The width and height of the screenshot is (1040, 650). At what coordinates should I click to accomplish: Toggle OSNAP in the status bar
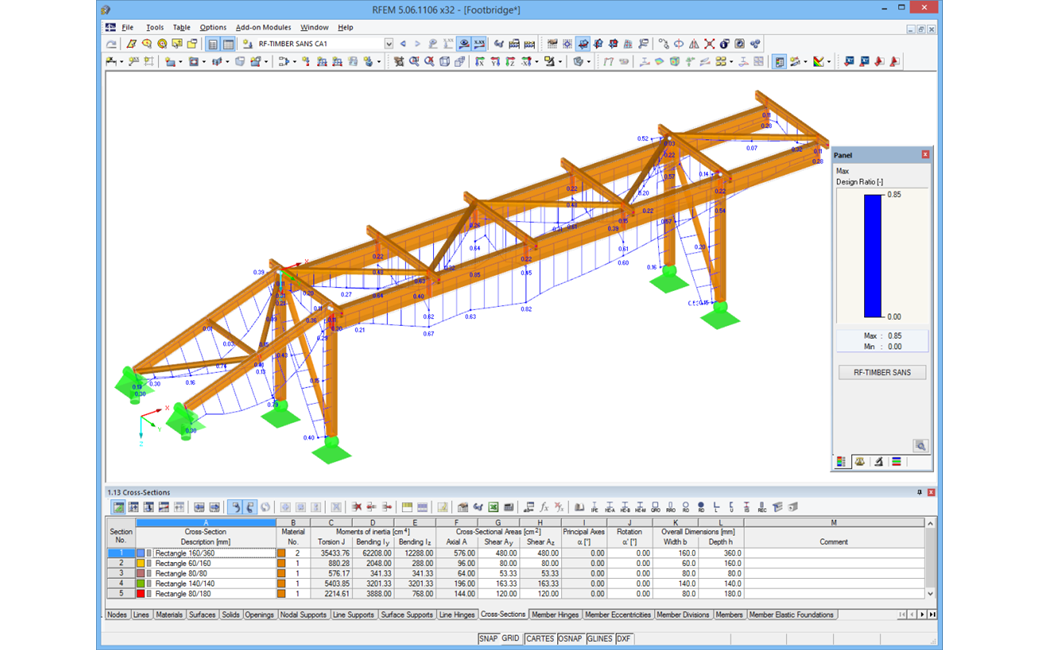point(570,638)
